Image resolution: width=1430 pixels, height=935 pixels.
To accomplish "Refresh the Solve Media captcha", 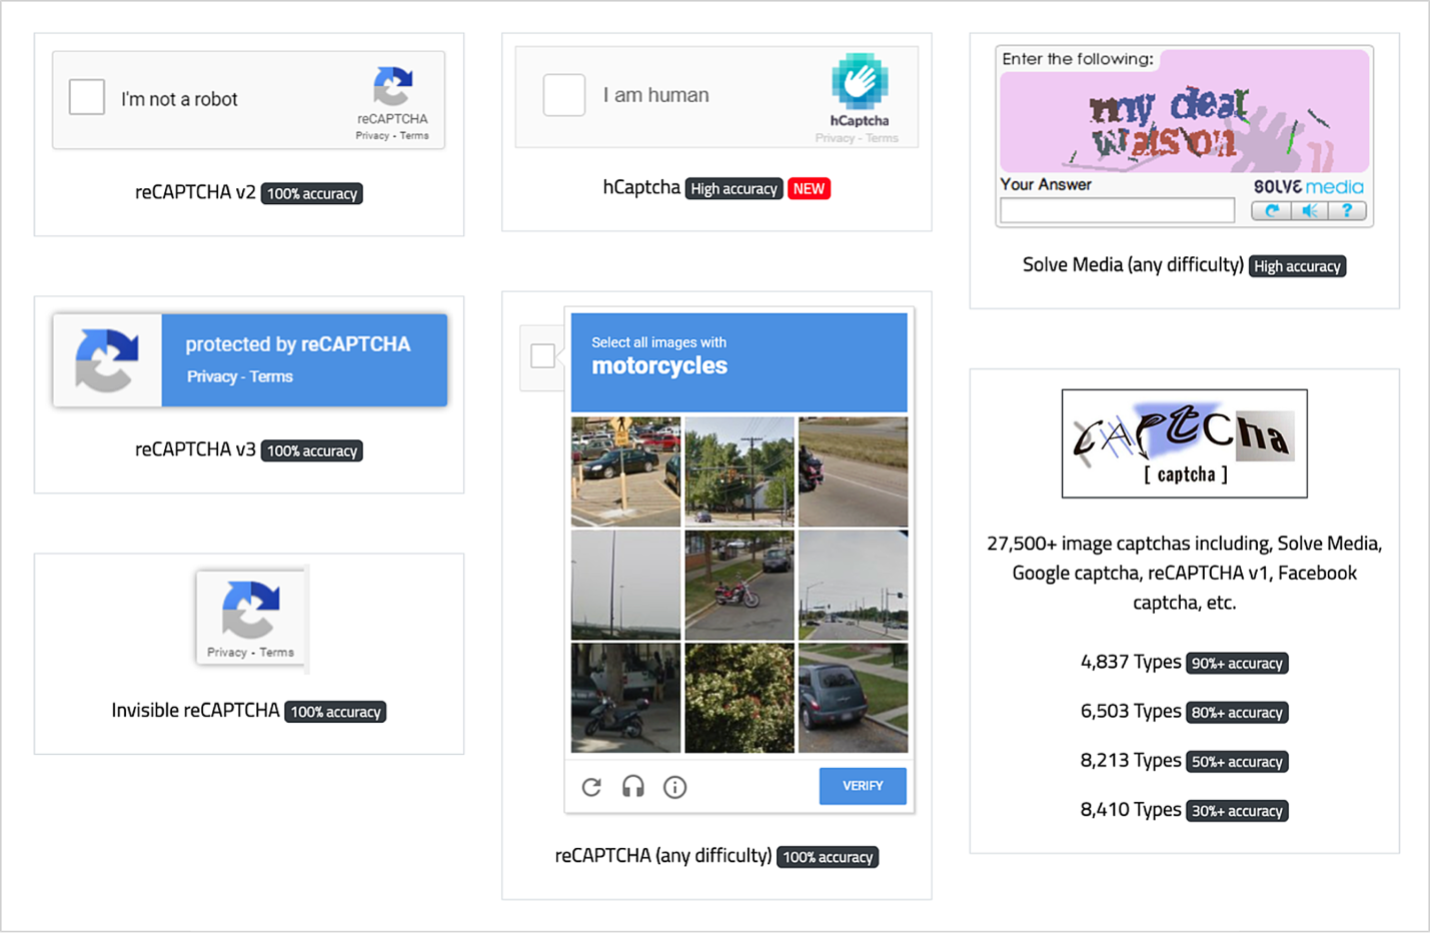I will coord(1270,210).
